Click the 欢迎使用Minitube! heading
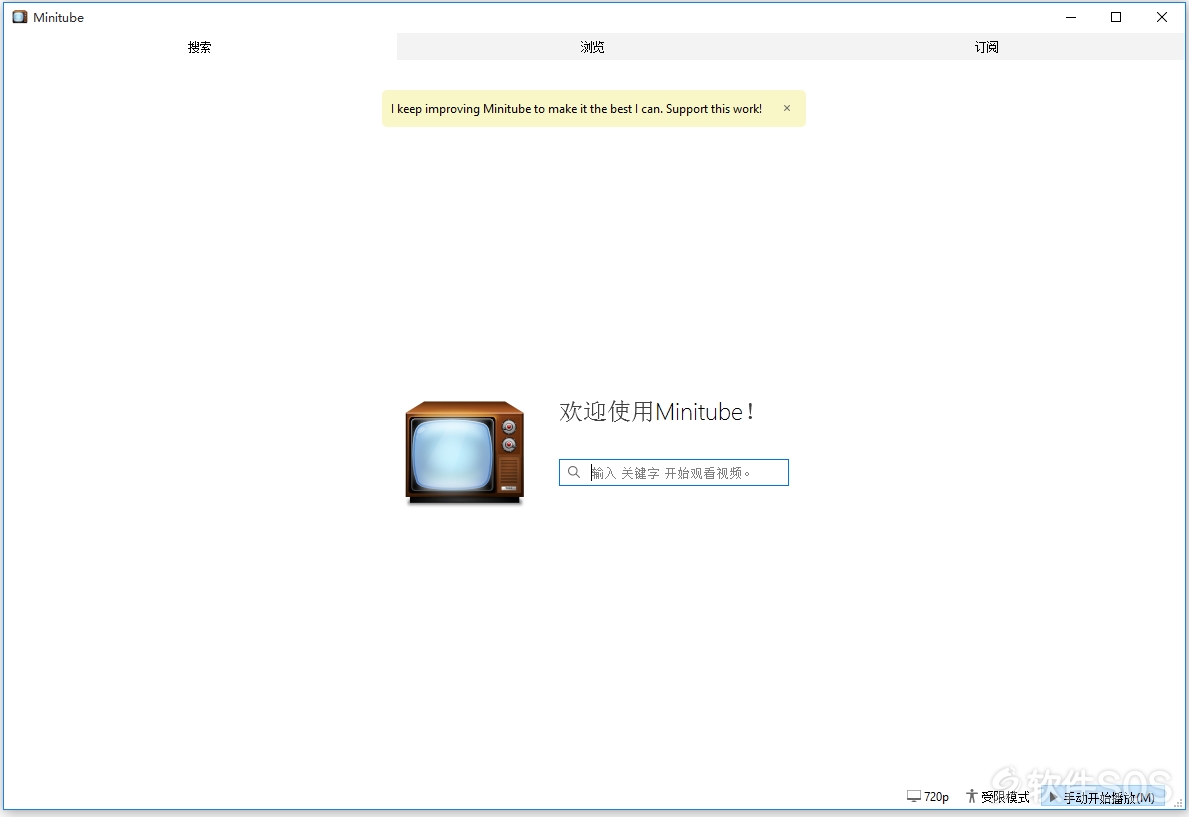 point(657,412)
